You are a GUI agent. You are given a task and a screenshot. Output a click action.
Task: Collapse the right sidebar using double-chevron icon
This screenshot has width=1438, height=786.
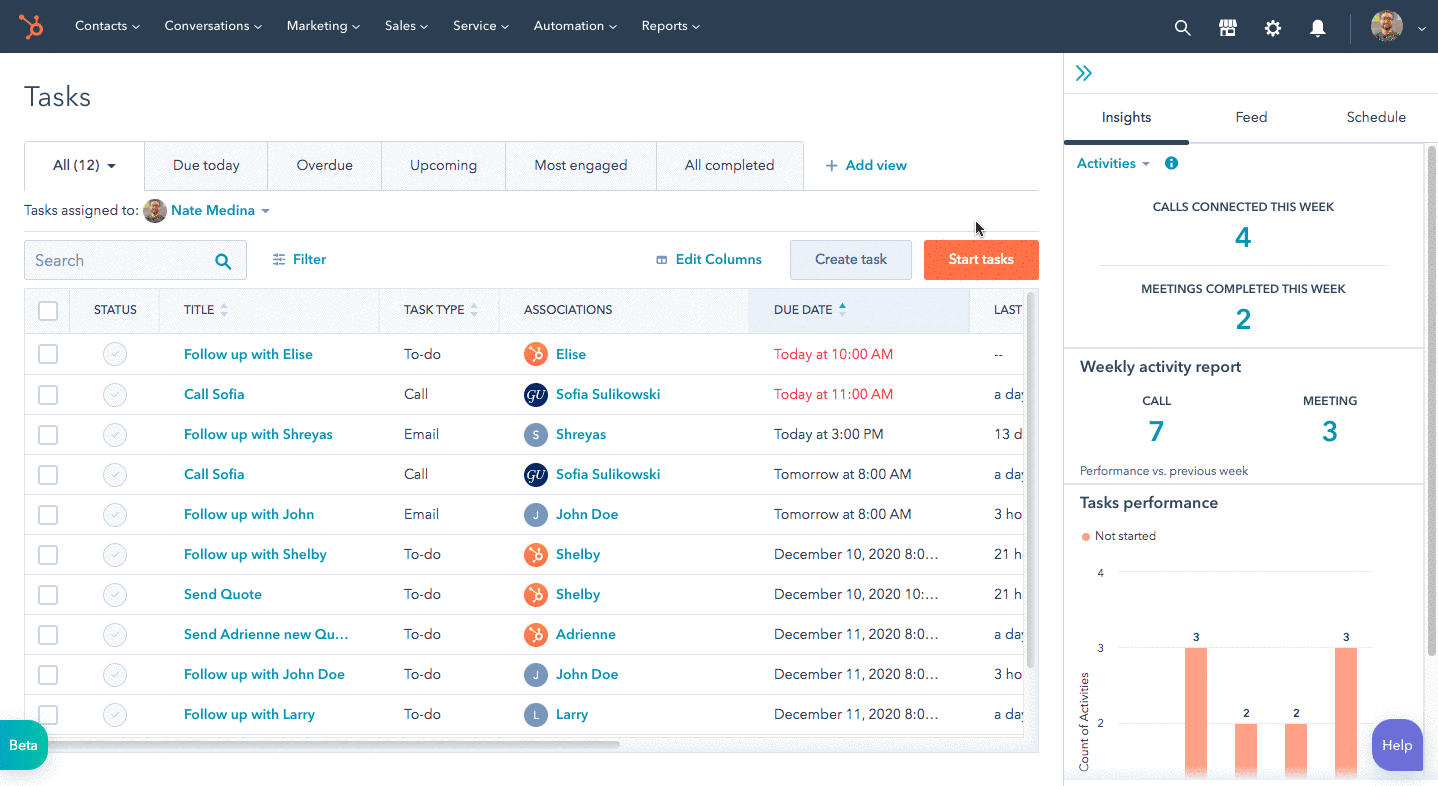[1084, 73]
